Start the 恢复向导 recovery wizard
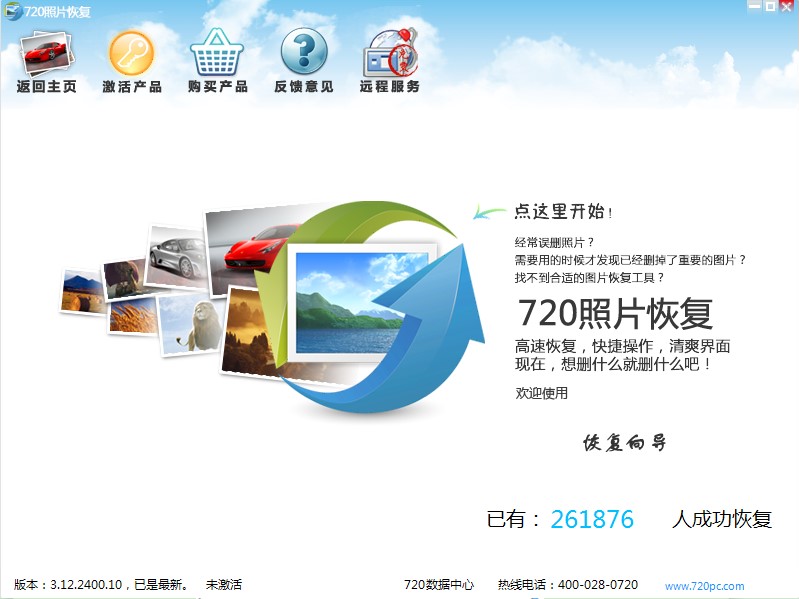This screenshot has width=799, height=599. point(624,442)
